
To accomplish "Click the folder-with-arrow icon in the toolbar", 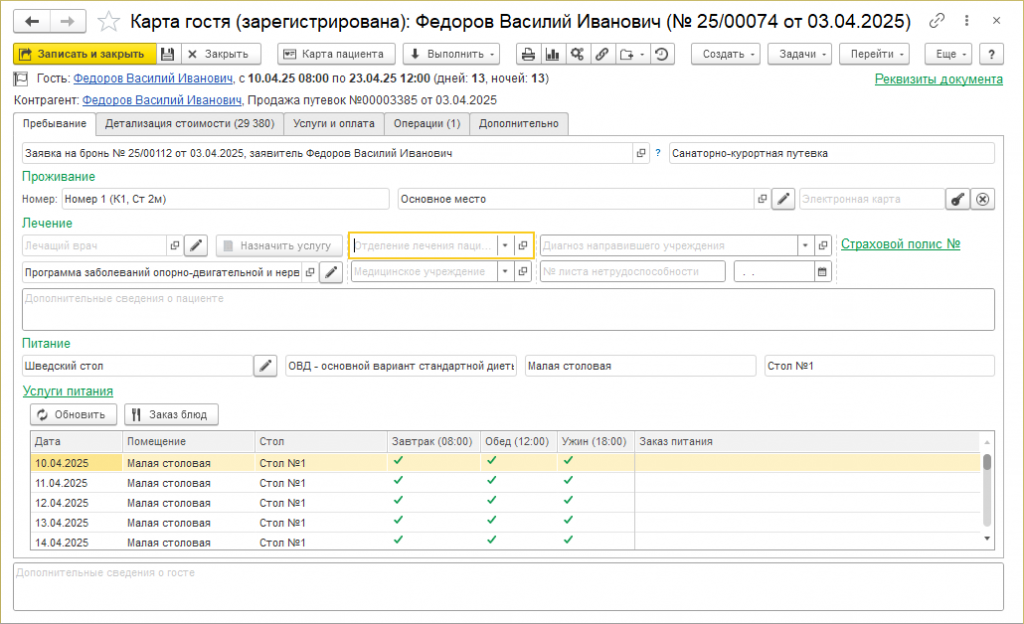I will tap(631, 54).
